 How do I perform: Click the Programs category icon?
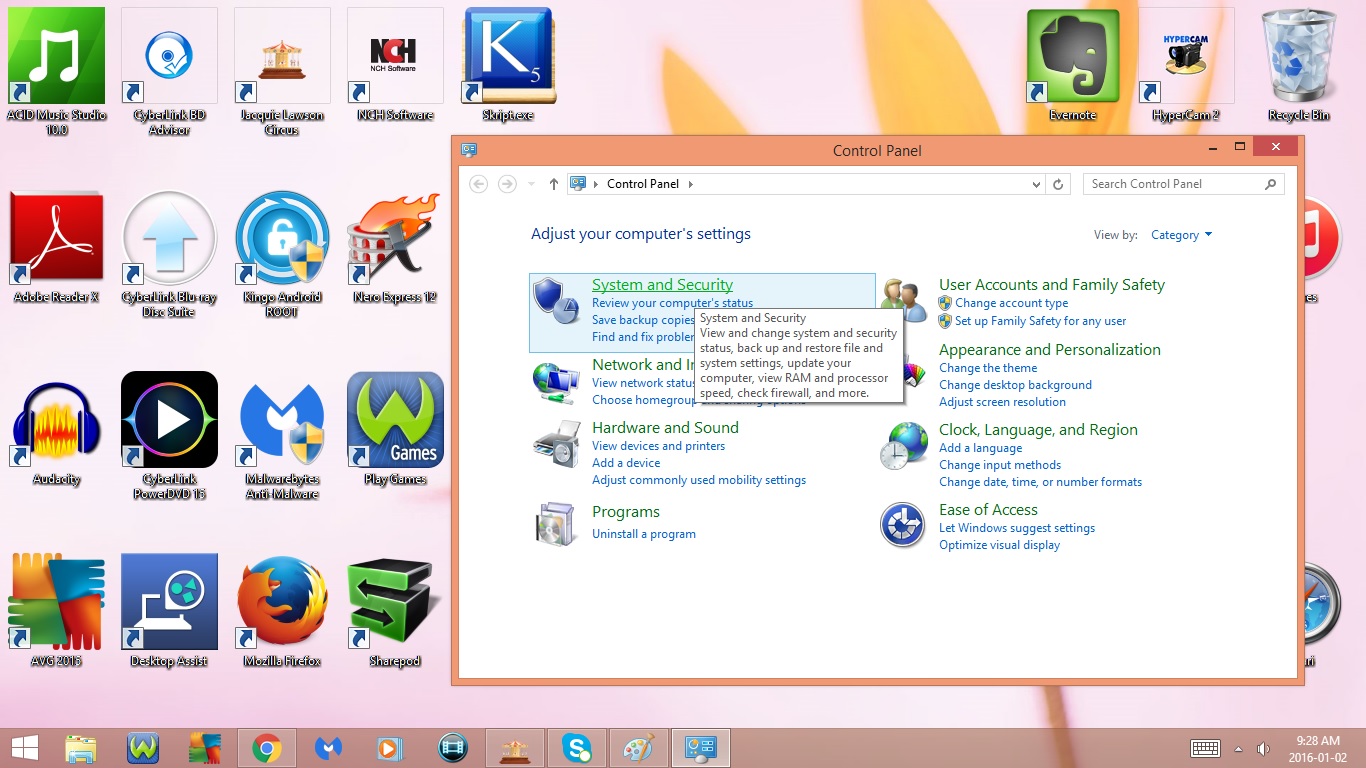click(556, 524)
